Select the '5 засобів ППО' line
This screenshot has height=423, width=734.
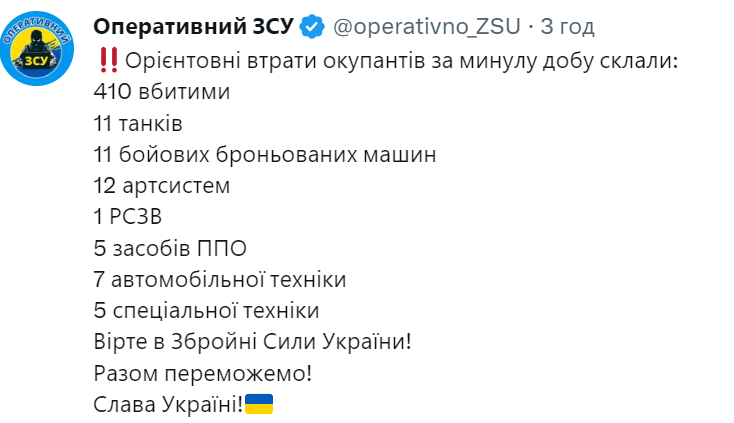pos(170,248)
